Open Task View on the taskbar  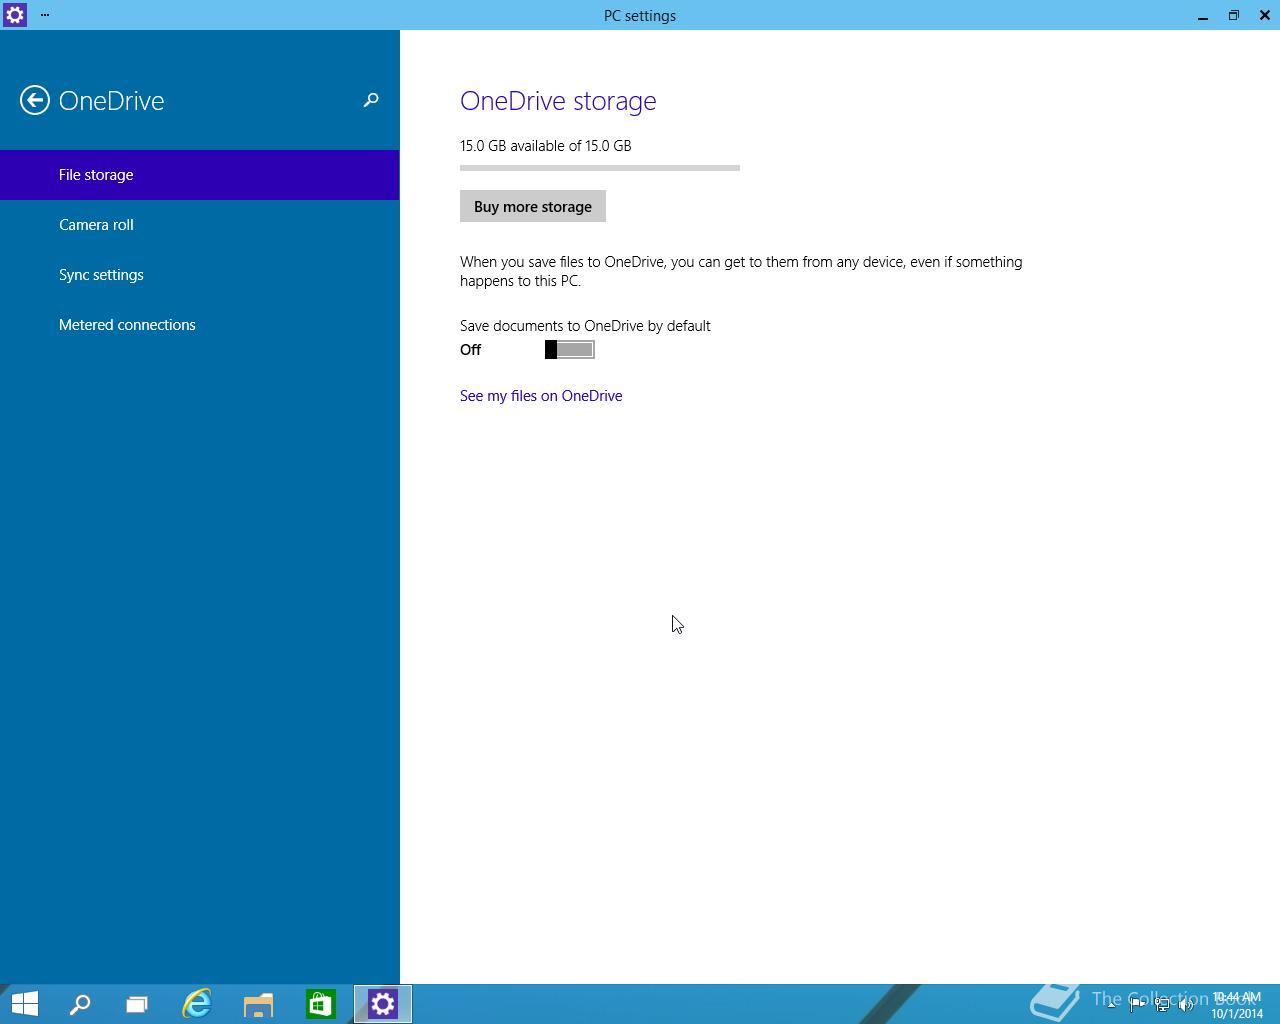coord(137,1004)
